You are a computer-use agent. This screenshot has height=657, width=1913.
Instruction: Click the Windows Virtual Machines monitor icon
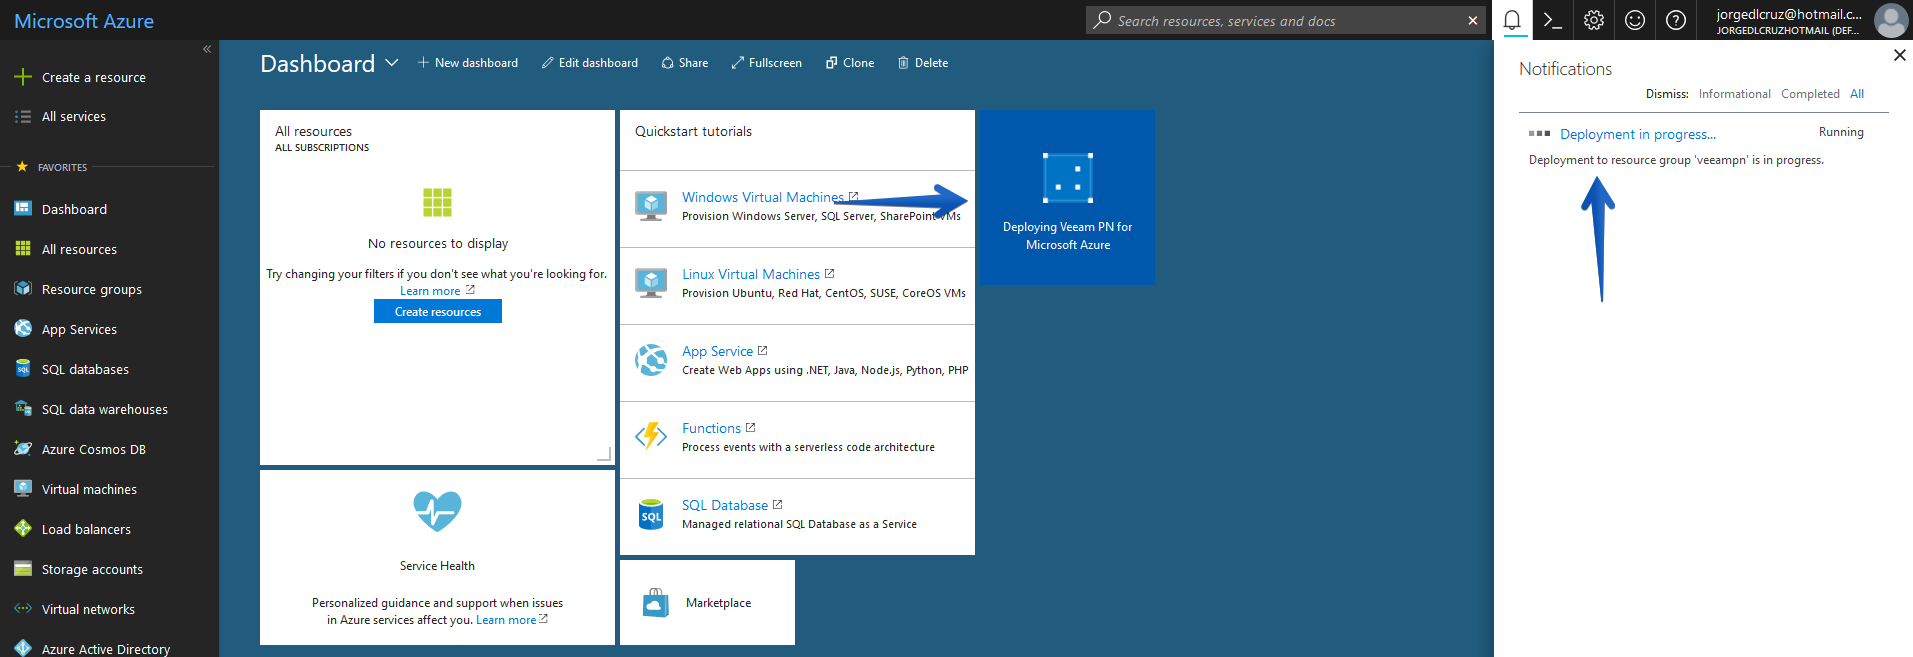(651, 206)
